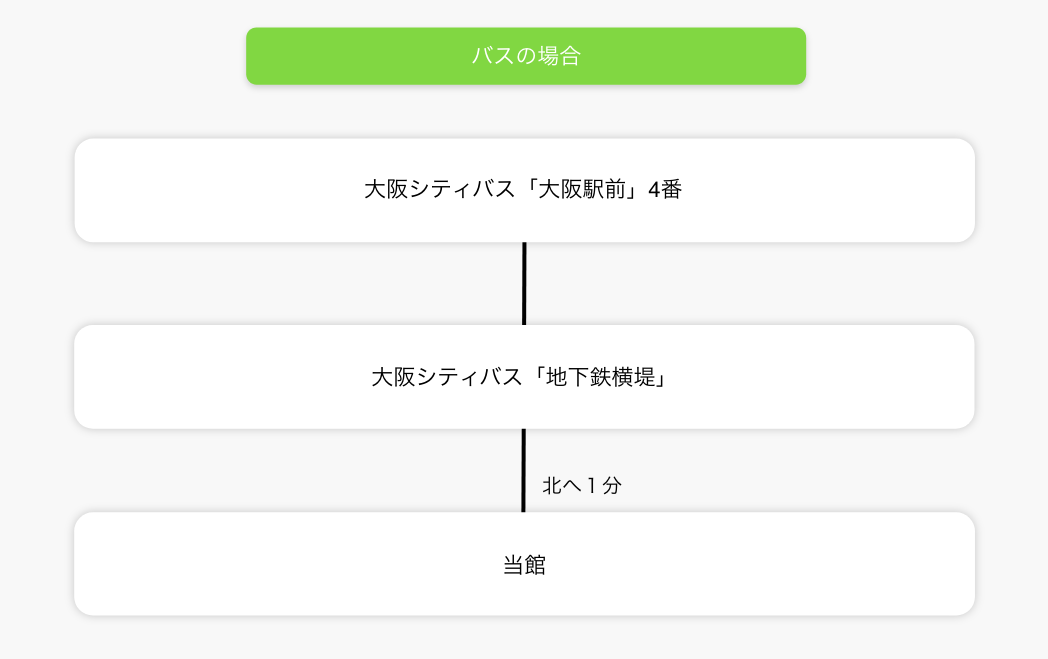Click the バスの場合 heading text
Image resolution: width=1048 pixels, height=659 pixels.
coord(525,56)
